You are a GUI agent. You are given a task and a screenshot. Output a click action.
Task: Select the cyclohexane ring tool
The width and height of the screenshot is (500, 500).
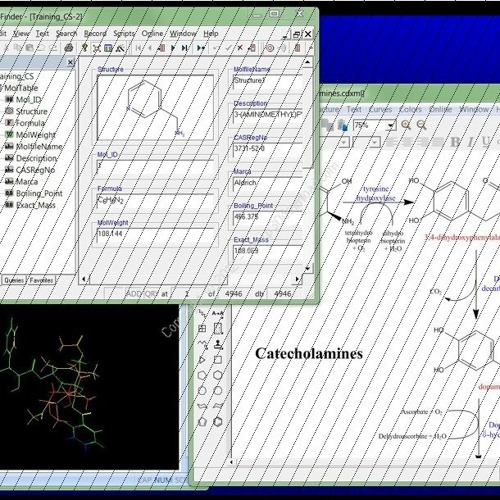218,375
